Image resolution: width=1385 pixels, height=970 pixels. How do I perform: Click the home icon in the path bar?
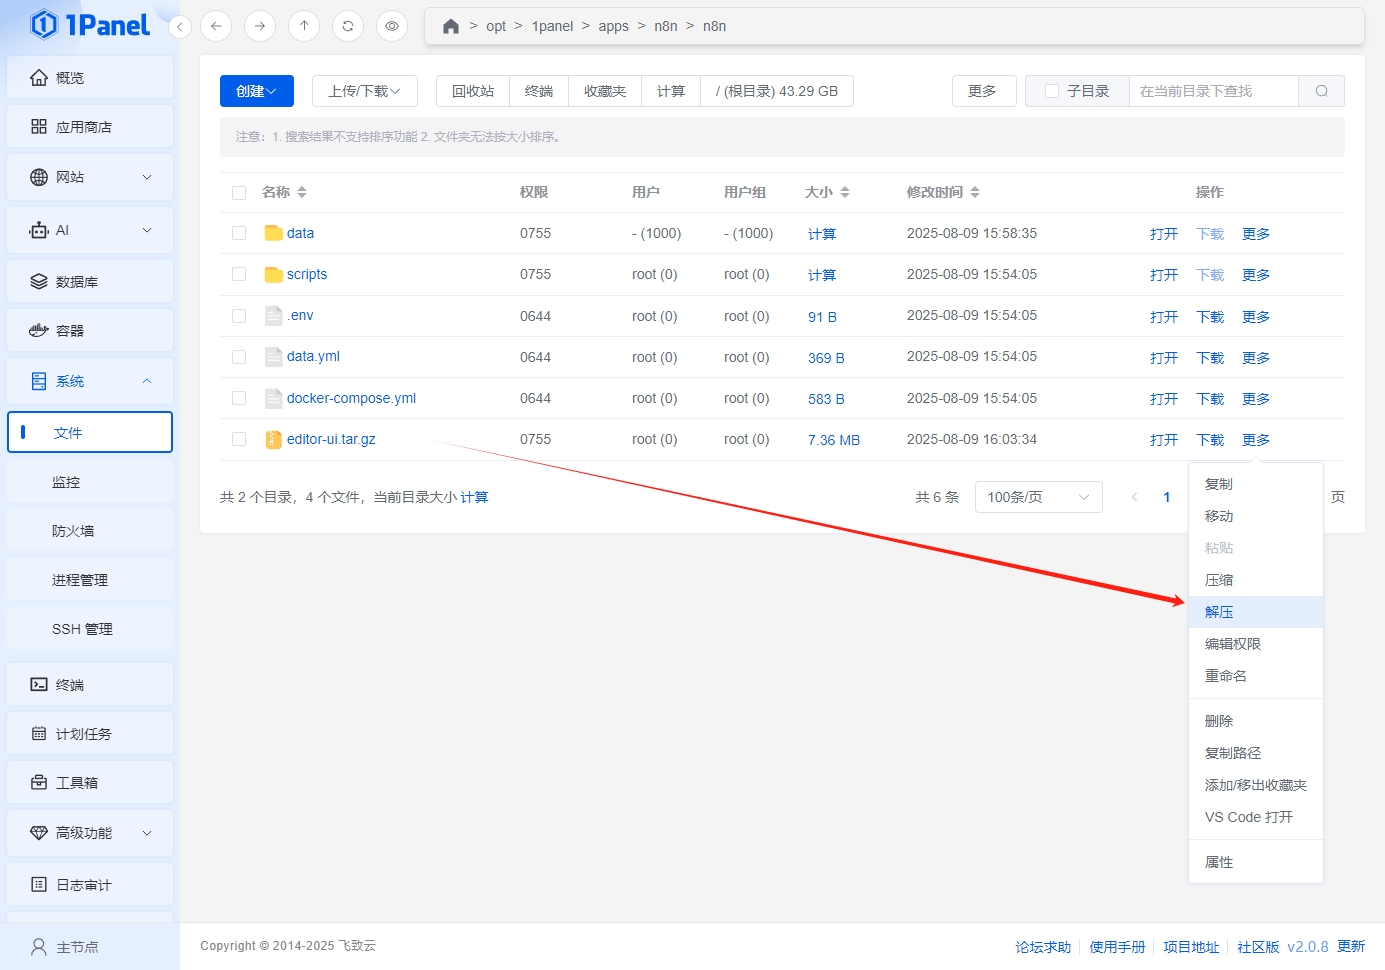[x=451, y=26]
